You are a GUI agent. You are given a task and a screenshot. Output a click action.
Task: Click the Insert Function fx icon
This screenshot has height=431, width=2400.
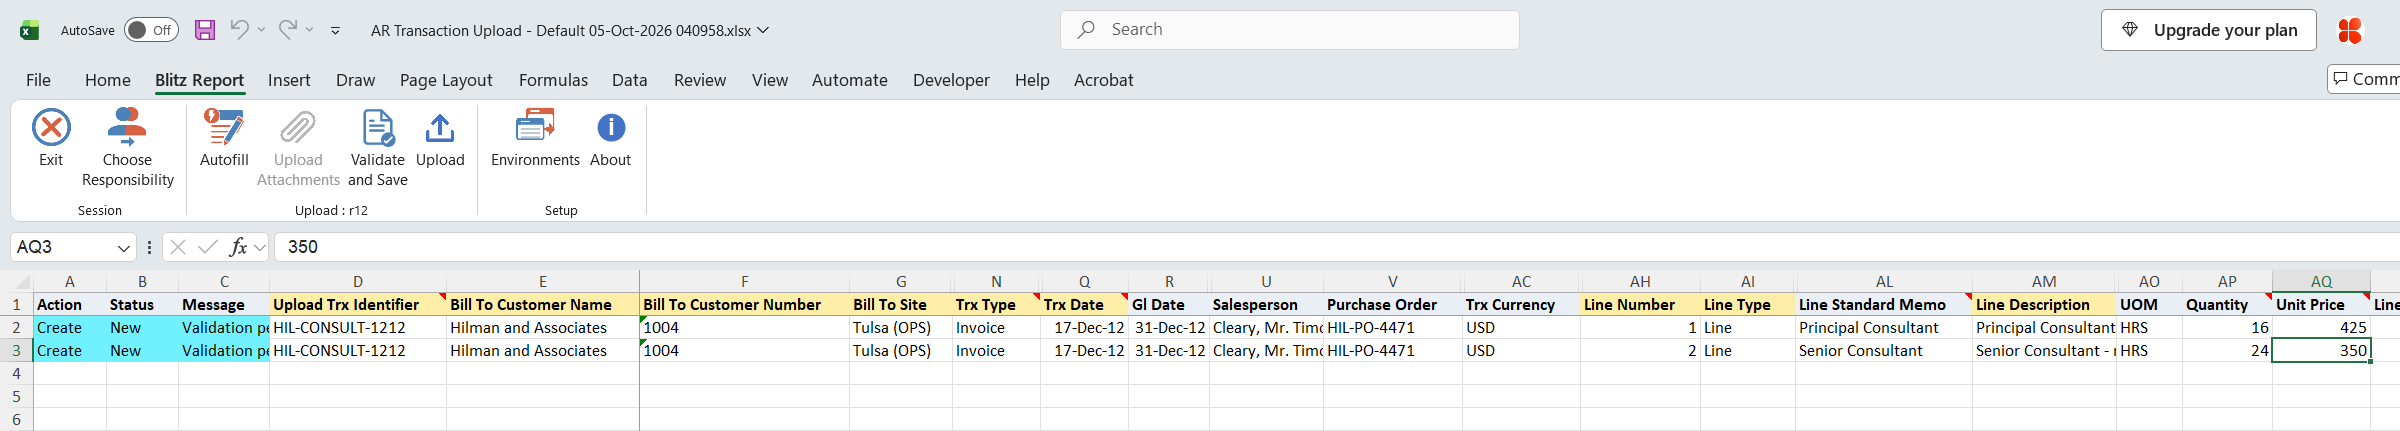(238, 247)
